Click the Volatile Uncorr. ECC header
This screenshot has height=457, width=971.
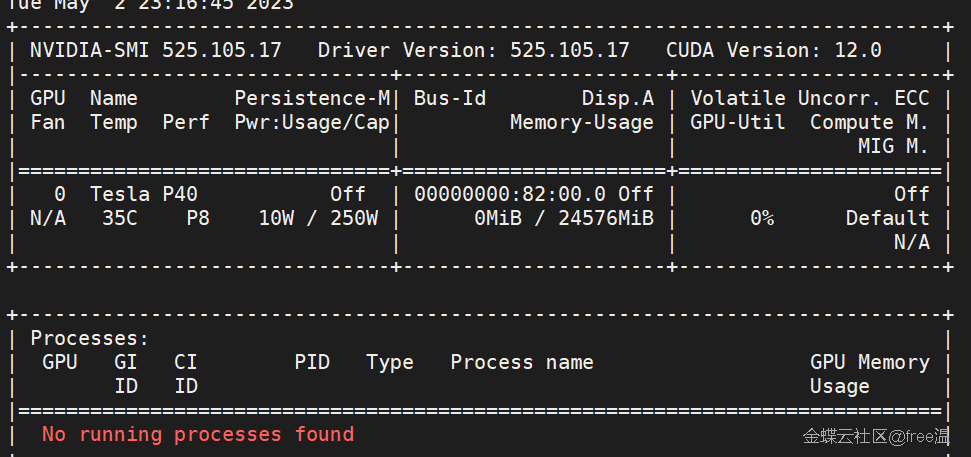pos(810,98)
